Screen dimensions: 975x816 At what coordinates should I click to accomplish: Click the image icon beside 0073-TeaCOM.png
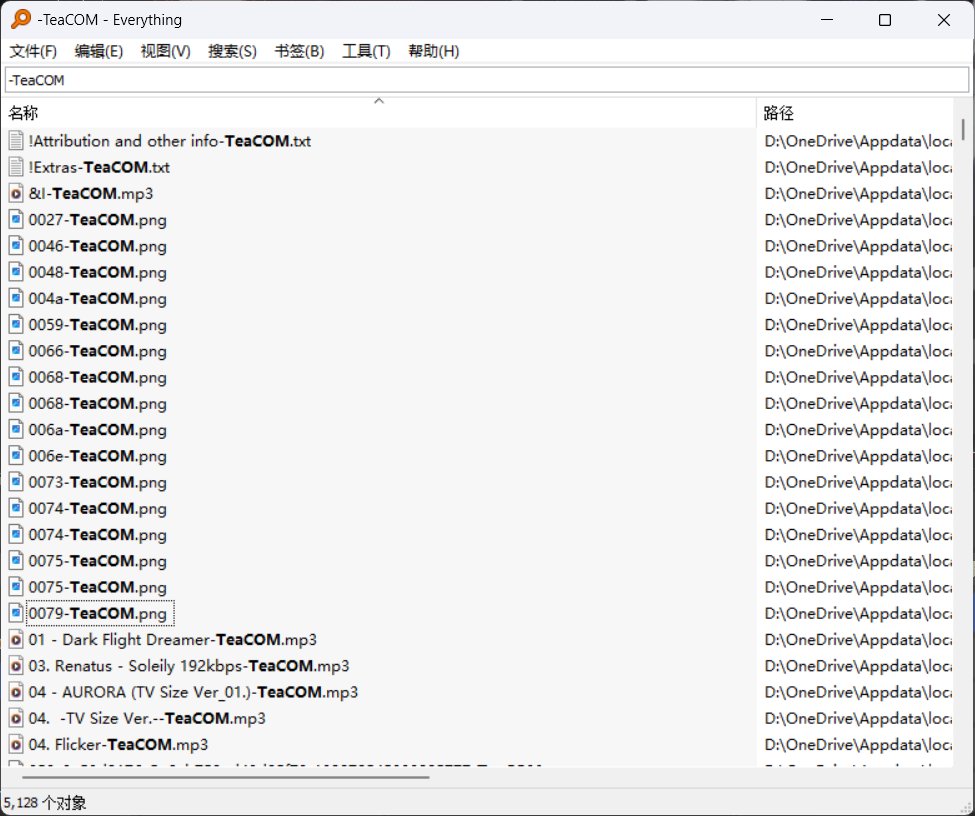click(x=16, y=482)
